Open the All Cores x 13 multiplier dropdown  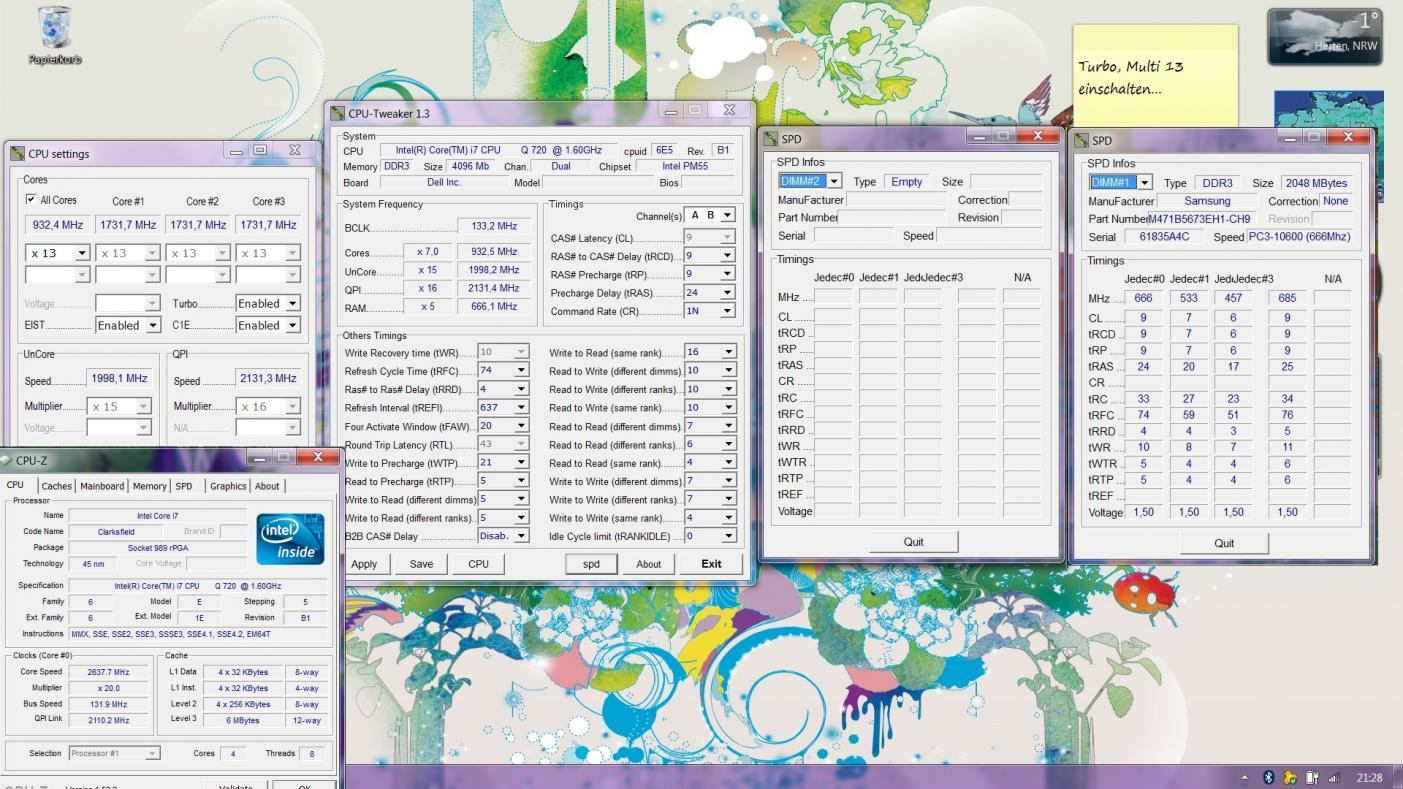pyautogui.click(x=82, y=253)
